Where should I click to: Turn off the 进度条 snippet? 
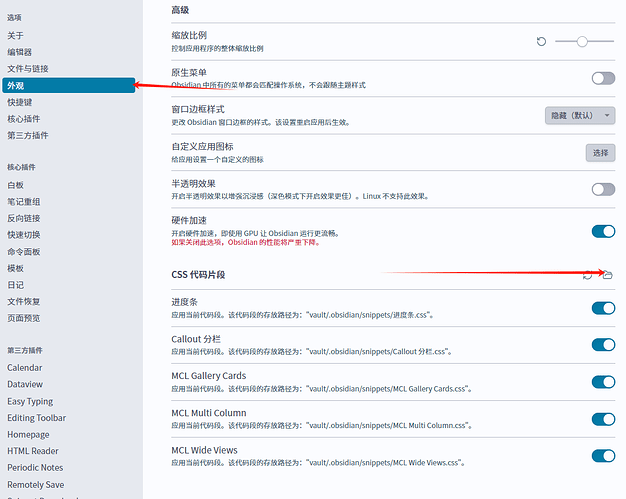[x=603, y=308]
